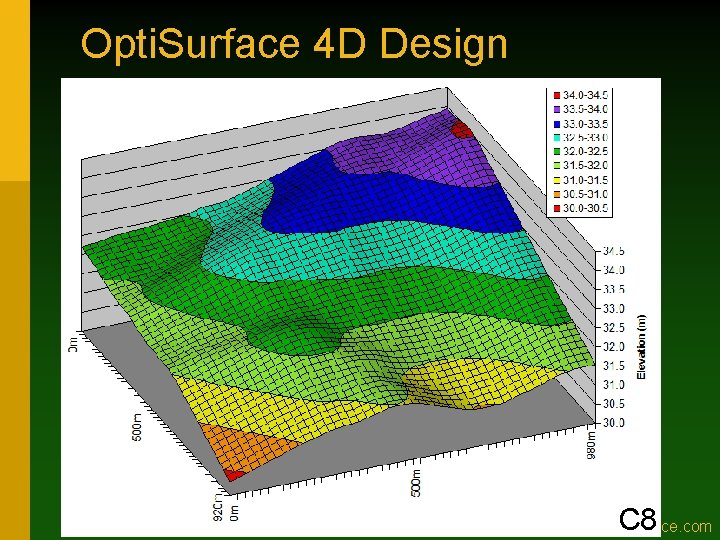Click elevation axis value 32.5
The height and width of the screenshot is (540, 720).
pos(613,327)
